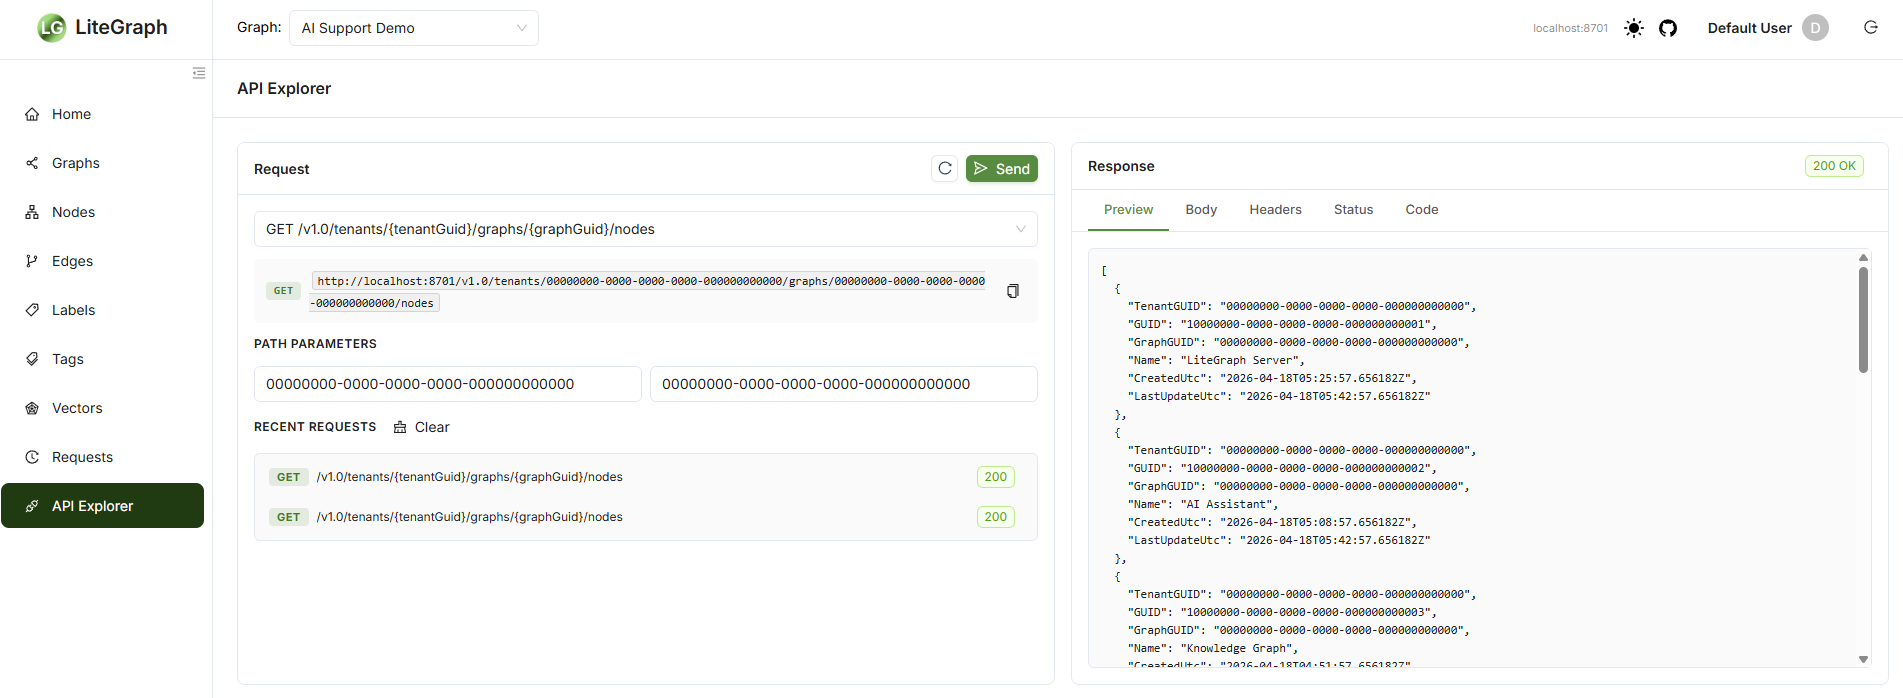Open the endpoint selection dropdown
Screen dimensions: 1903x698
(x=646, y=229)
